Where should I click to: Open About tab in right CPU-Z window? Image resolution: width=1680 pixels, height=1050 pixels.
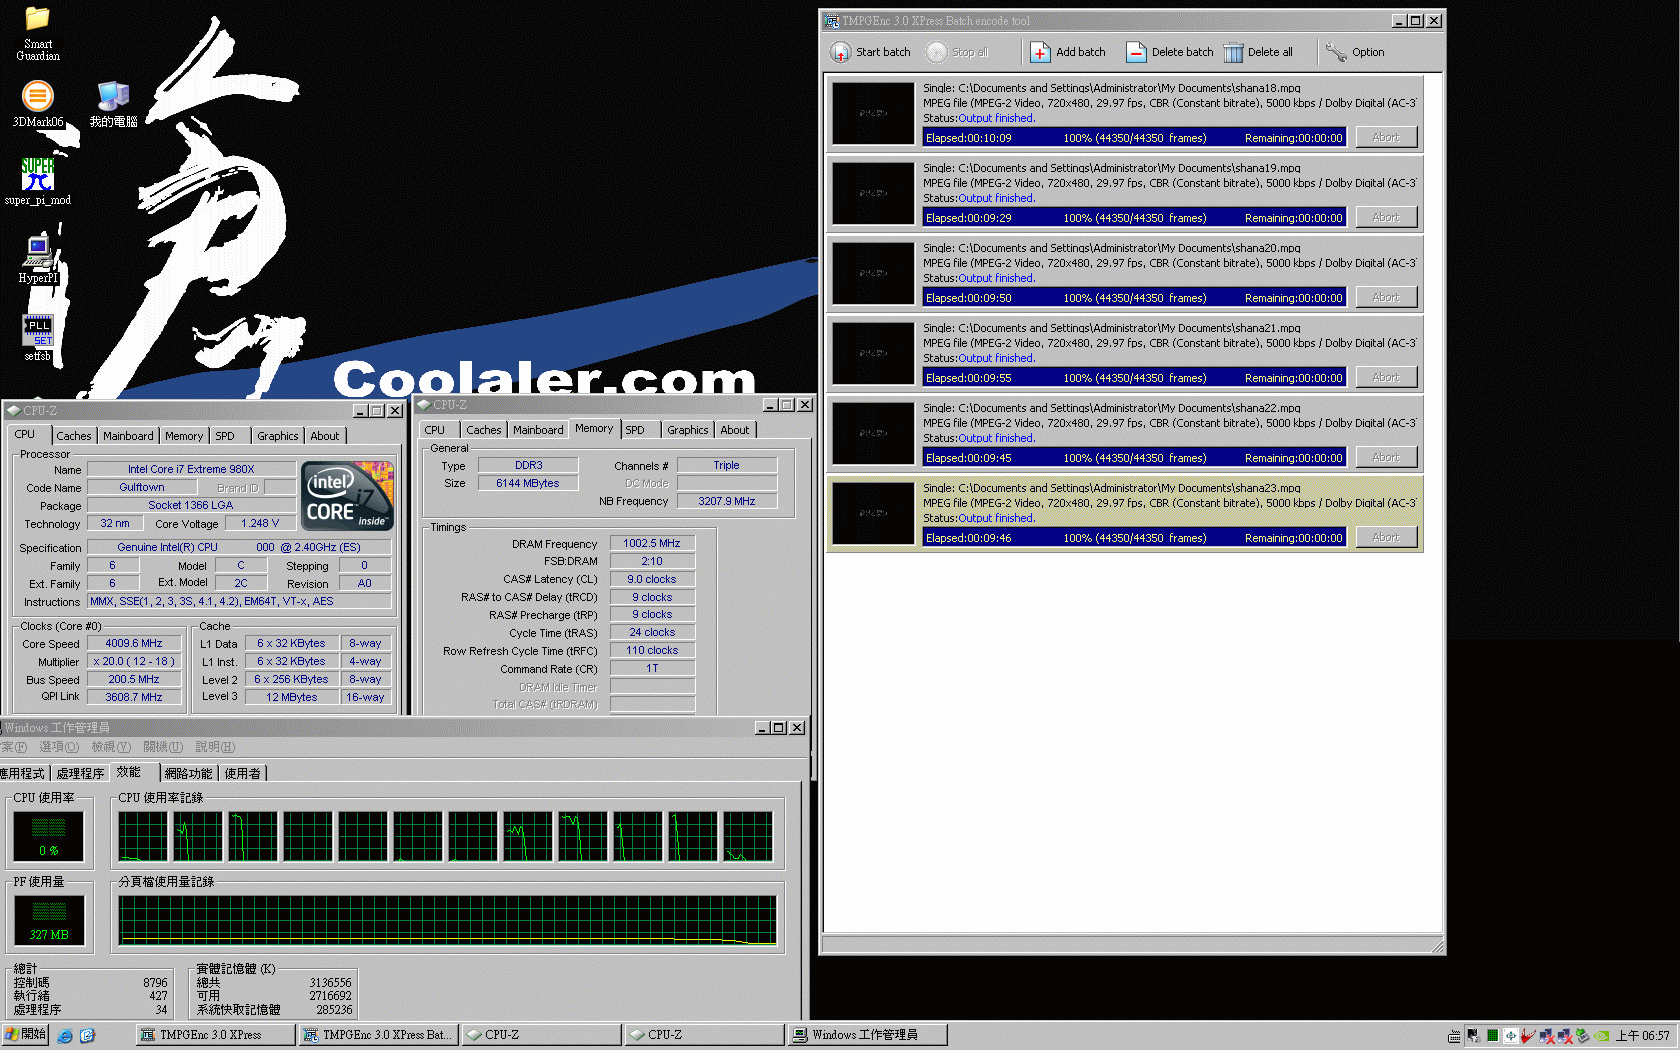tap(735, 430)
